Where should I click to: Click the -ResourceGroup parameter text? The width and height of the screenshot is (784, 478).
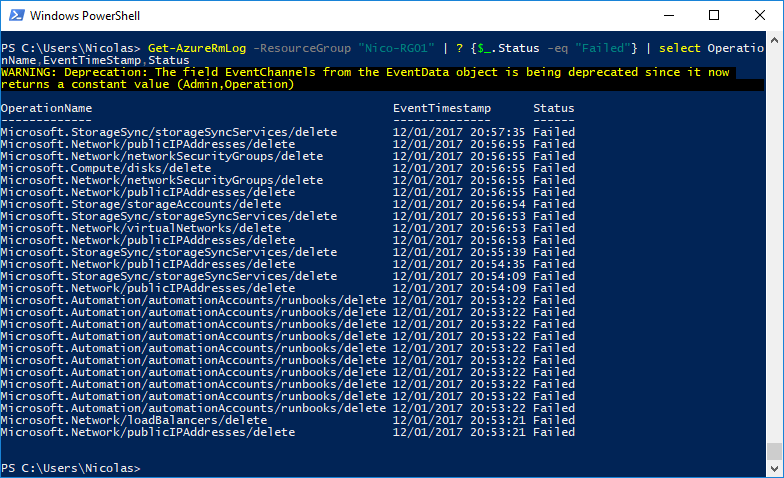[x=302, y=48]
